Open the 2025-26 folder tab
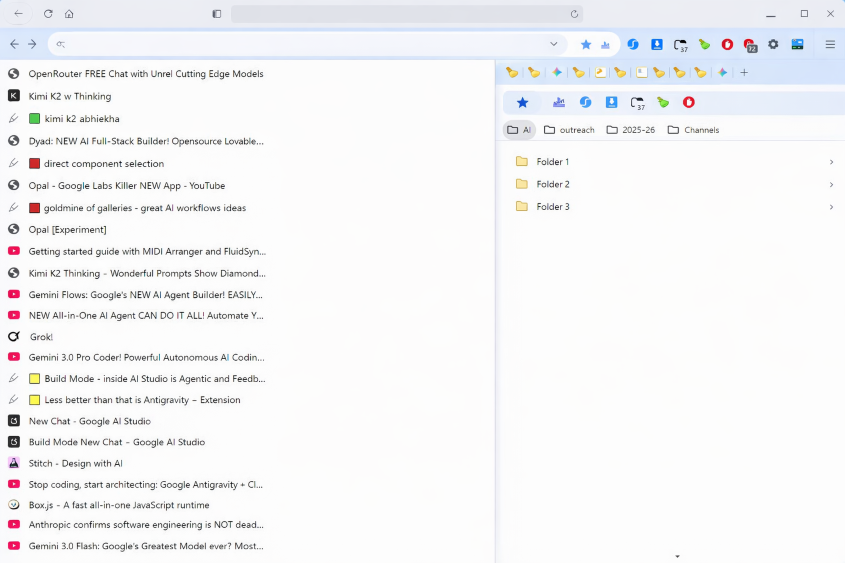The width and height of the screenshot is (845, 563). [631, 130]
